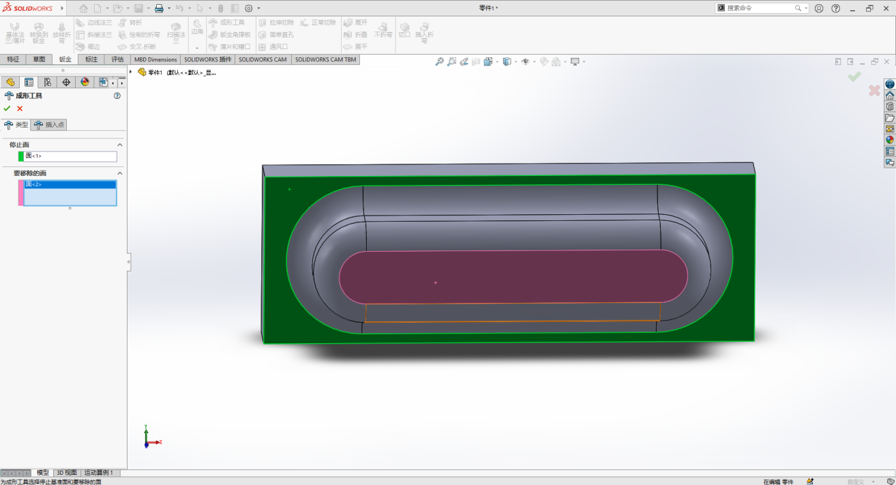Click the 搜索命令 search box
The width and height of the screenshot is (896, 485).
click(762, 8)
